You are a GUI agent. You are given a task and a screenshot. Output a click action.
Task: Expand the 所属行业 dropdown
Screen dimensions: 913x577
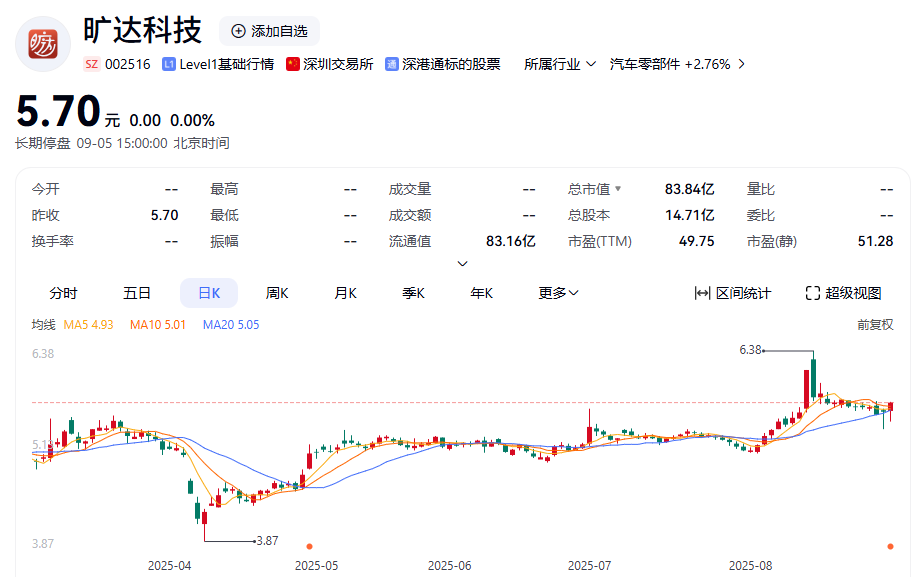560,64
